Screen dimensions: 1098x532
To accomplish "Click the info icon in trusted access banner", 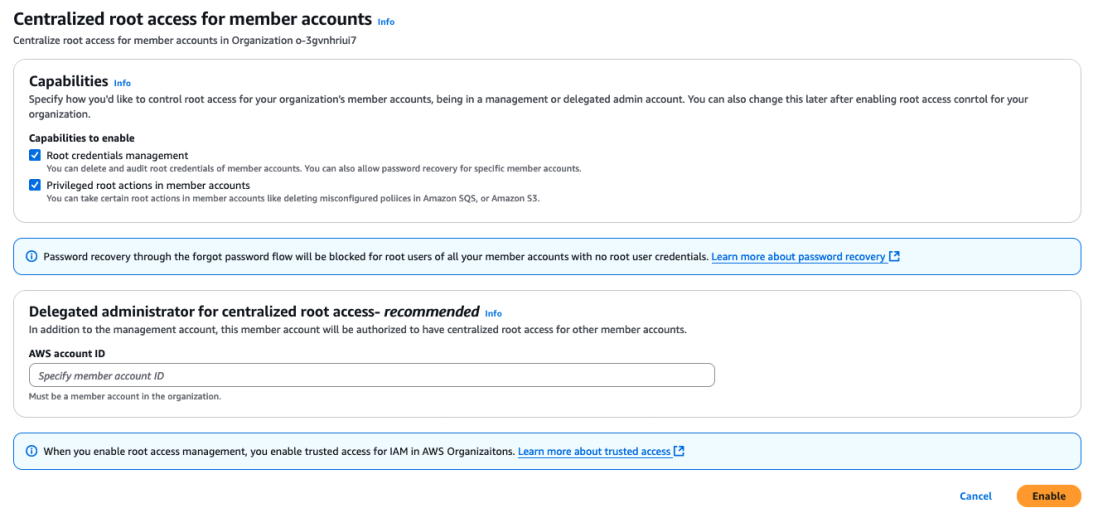I will pos(30,452).
